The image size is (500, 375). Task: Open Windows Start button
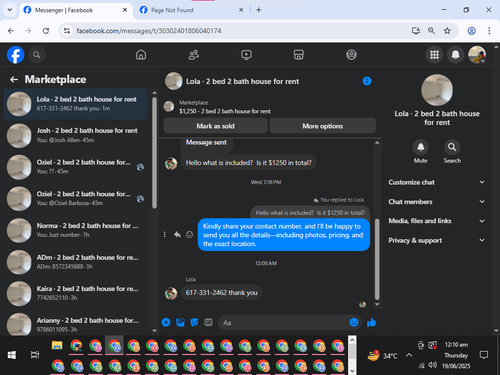tap(12, 355)
